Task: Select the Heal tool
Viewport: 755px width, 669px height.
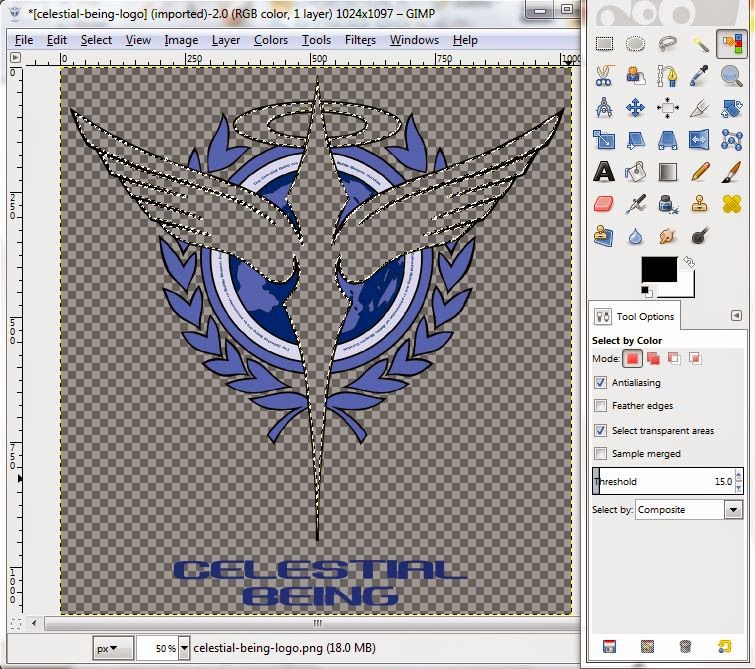Action: pyautogui.click(x=732, y=204)
